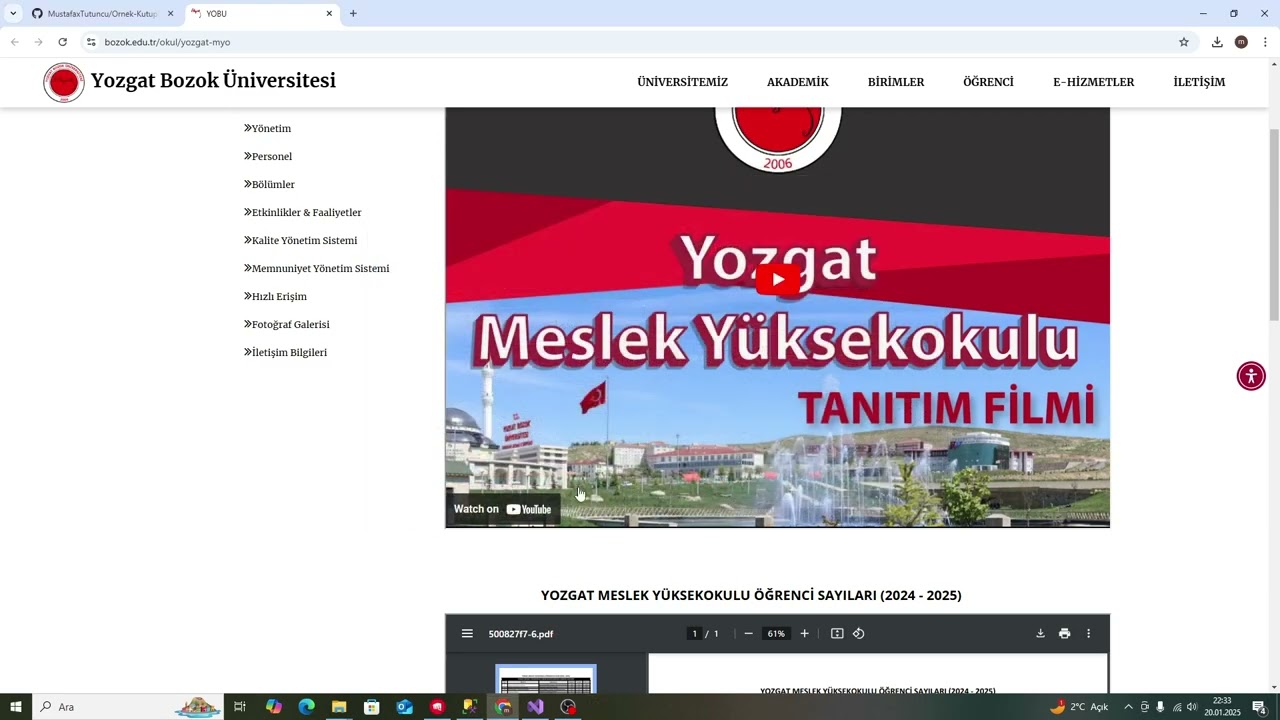Expand Kalite Yönetim Sistemi sidebar item
The width and height of the screenshot is (1280, 720).
click(301, 240)
